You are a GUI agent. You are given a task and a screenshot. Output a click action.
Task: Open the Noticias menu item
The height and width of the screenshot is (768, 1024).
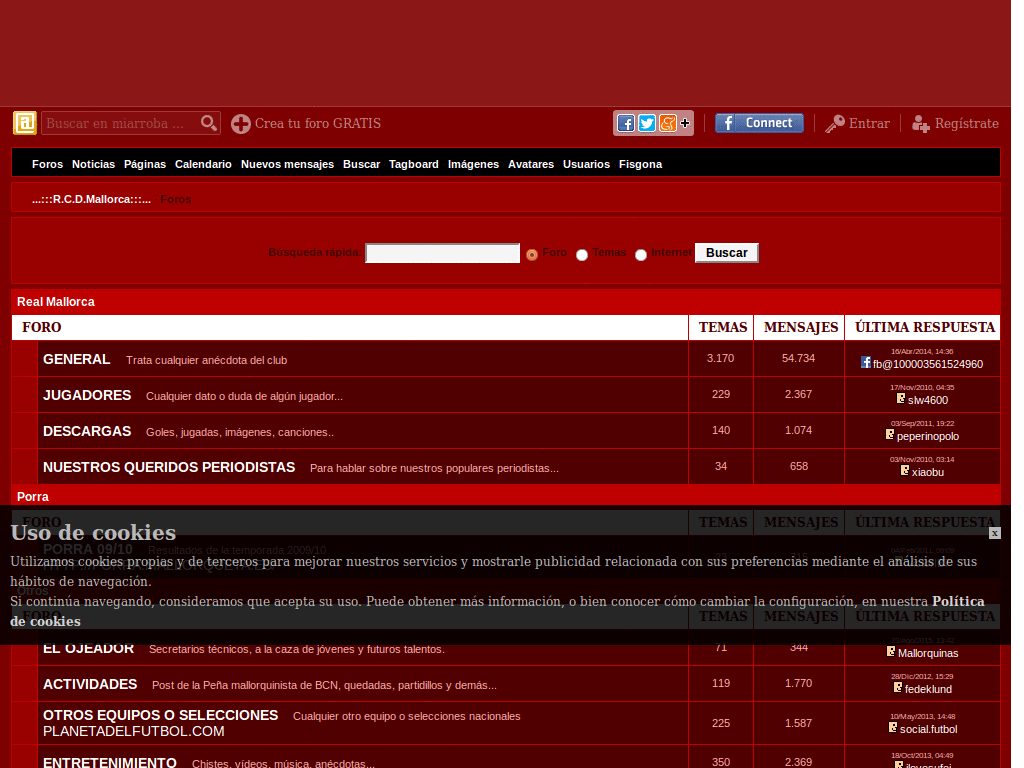[93, 164]
